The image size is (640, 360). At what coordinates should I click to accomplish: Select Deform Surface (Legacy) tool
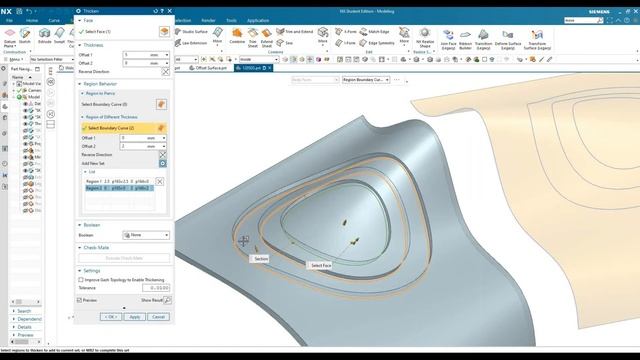(508, 40)
